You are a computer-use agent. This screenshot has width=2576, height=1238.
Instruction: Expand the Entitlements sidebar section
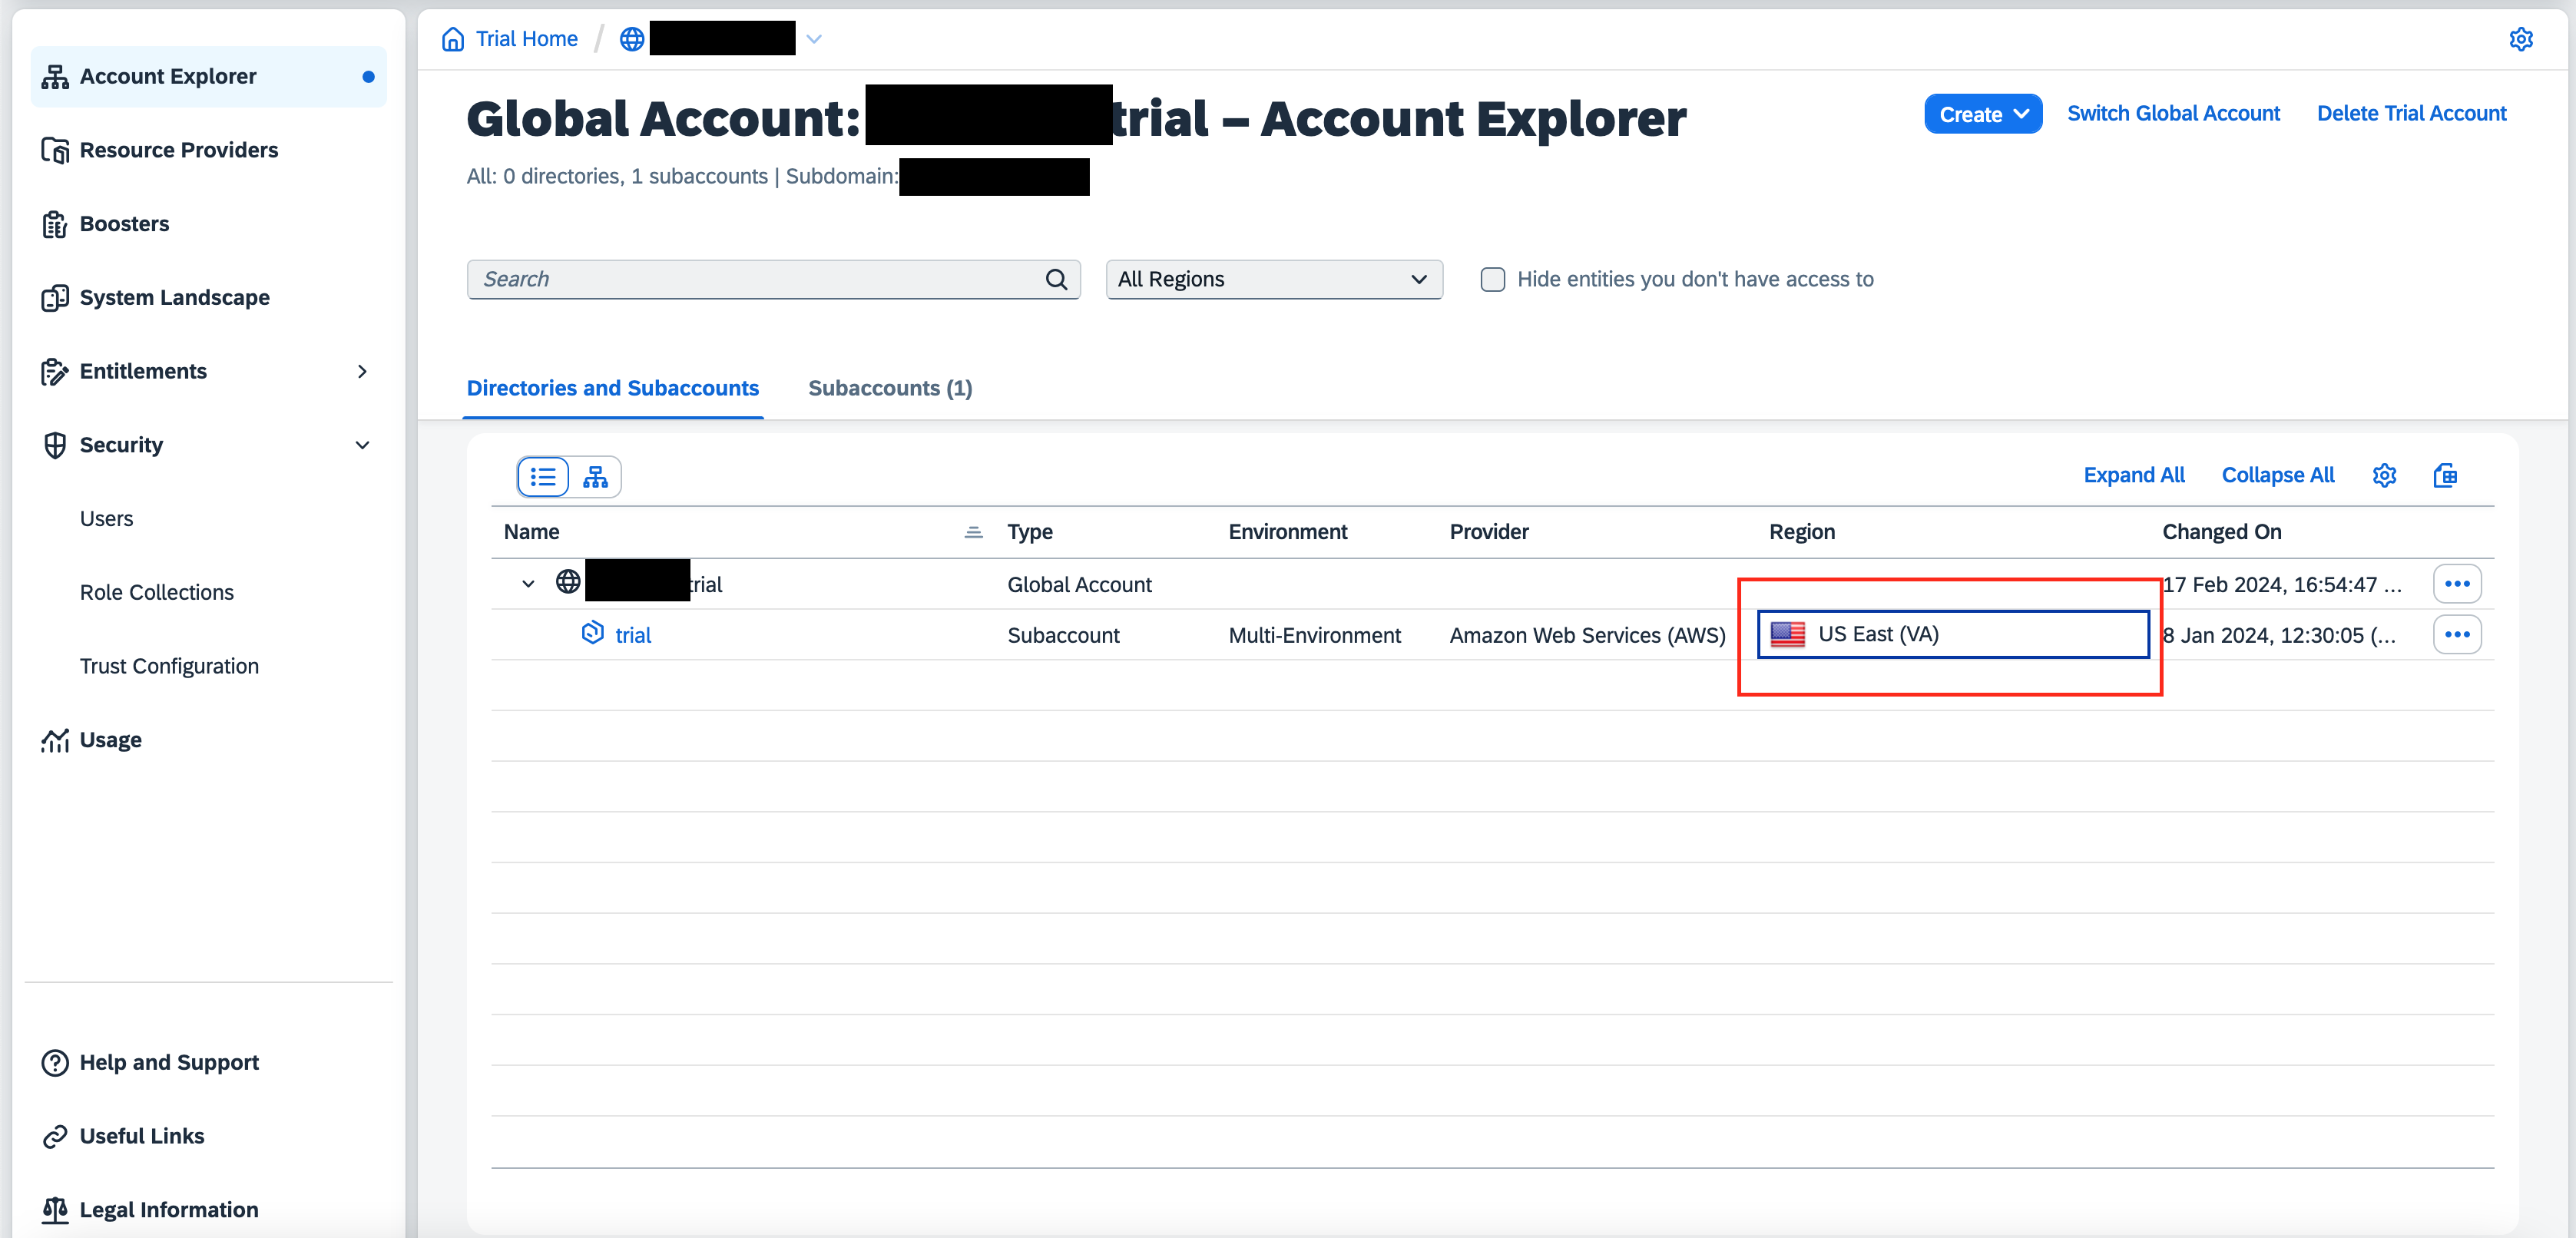(362, 371)
